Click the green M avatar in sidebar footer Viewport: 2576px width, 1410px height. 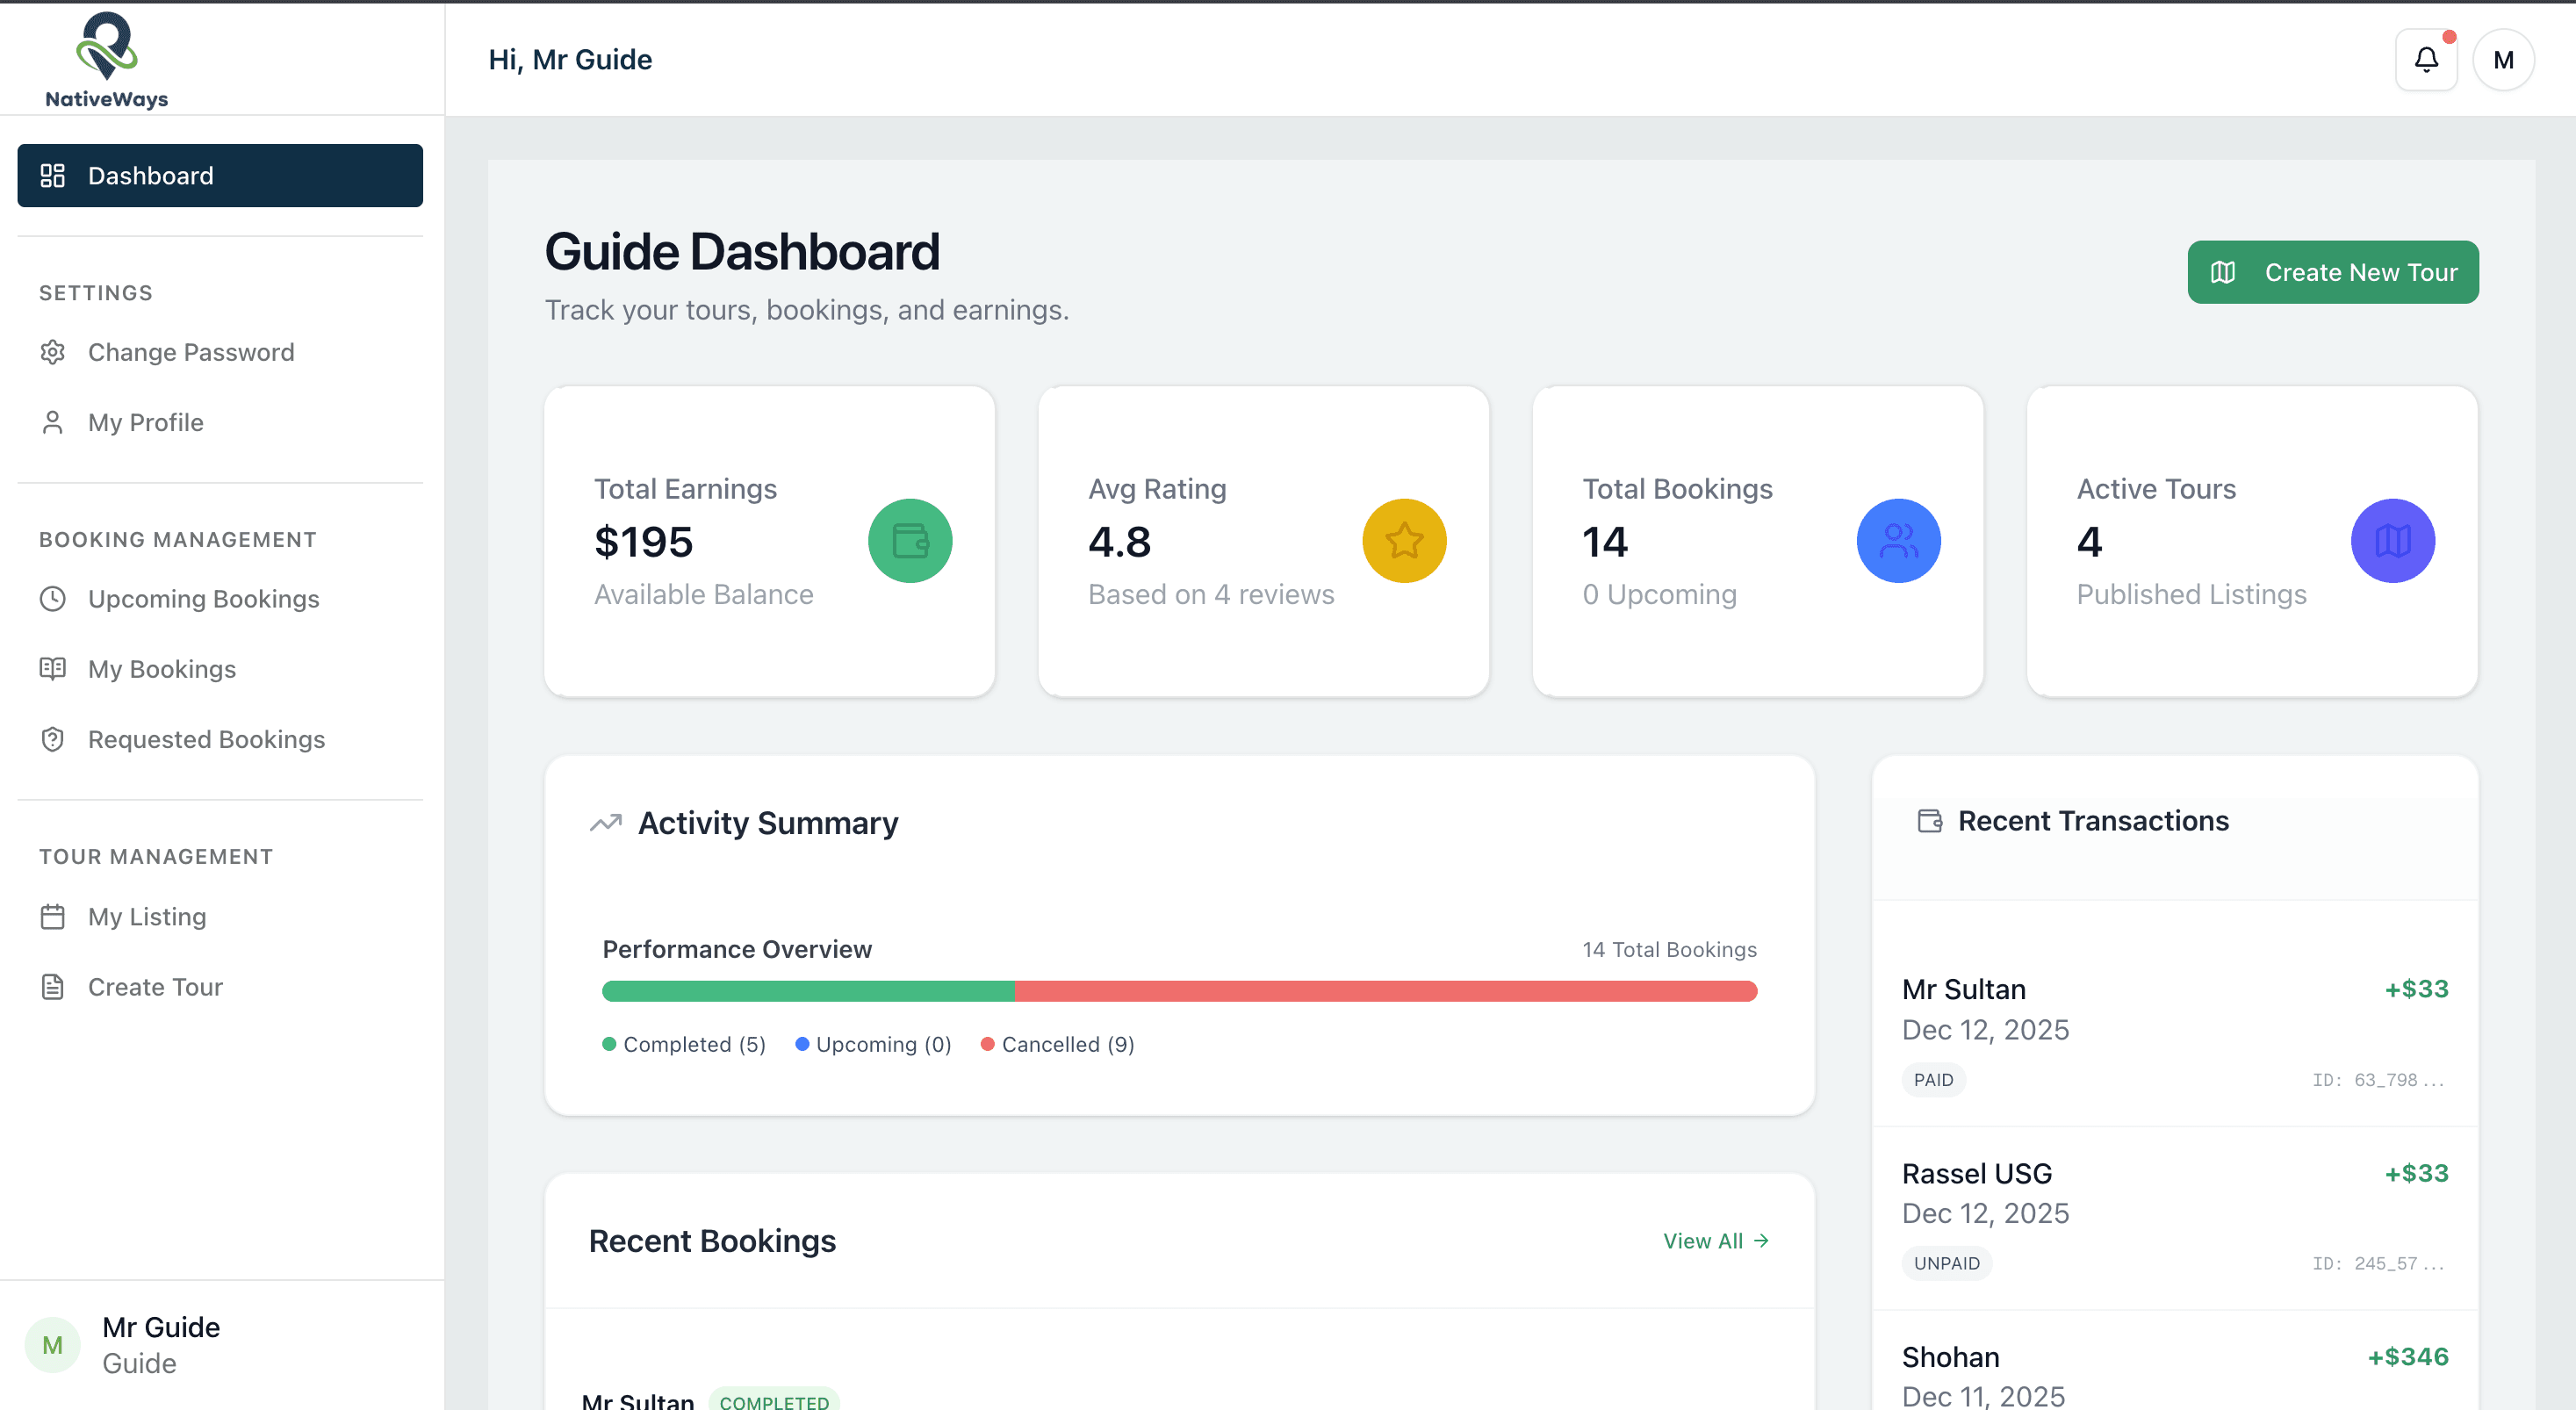click(53, 1345)
